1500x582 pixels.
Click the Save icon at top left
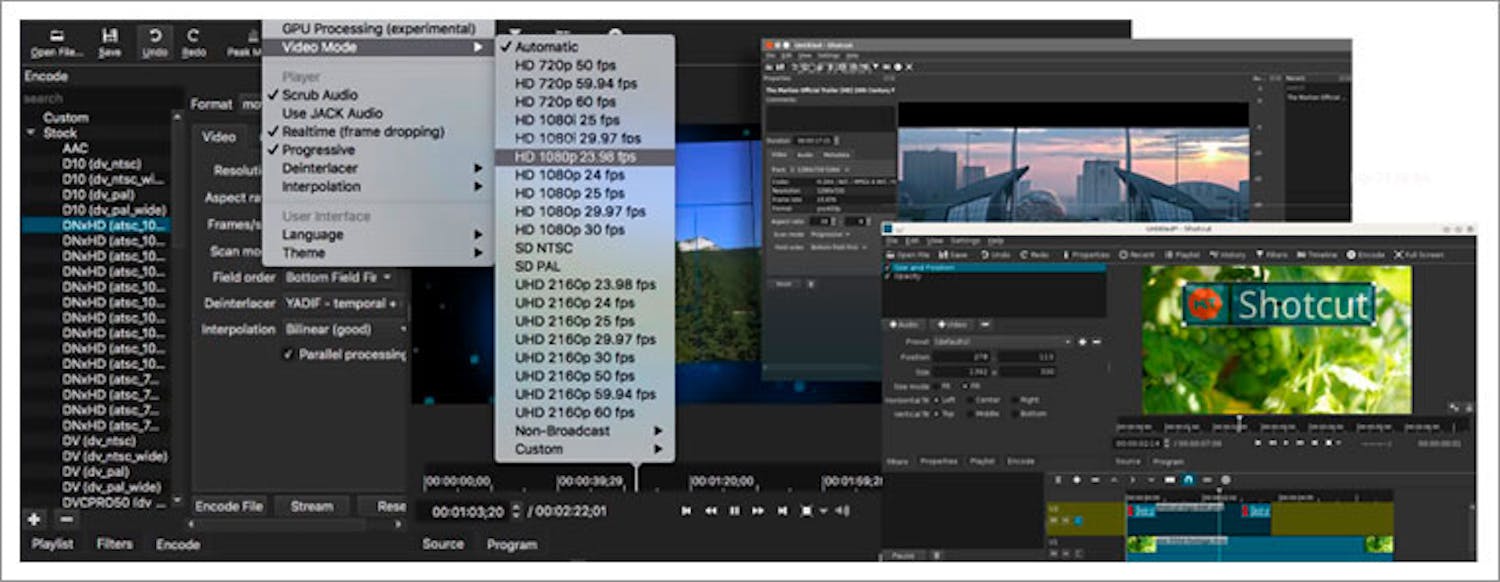coord(108,38)
